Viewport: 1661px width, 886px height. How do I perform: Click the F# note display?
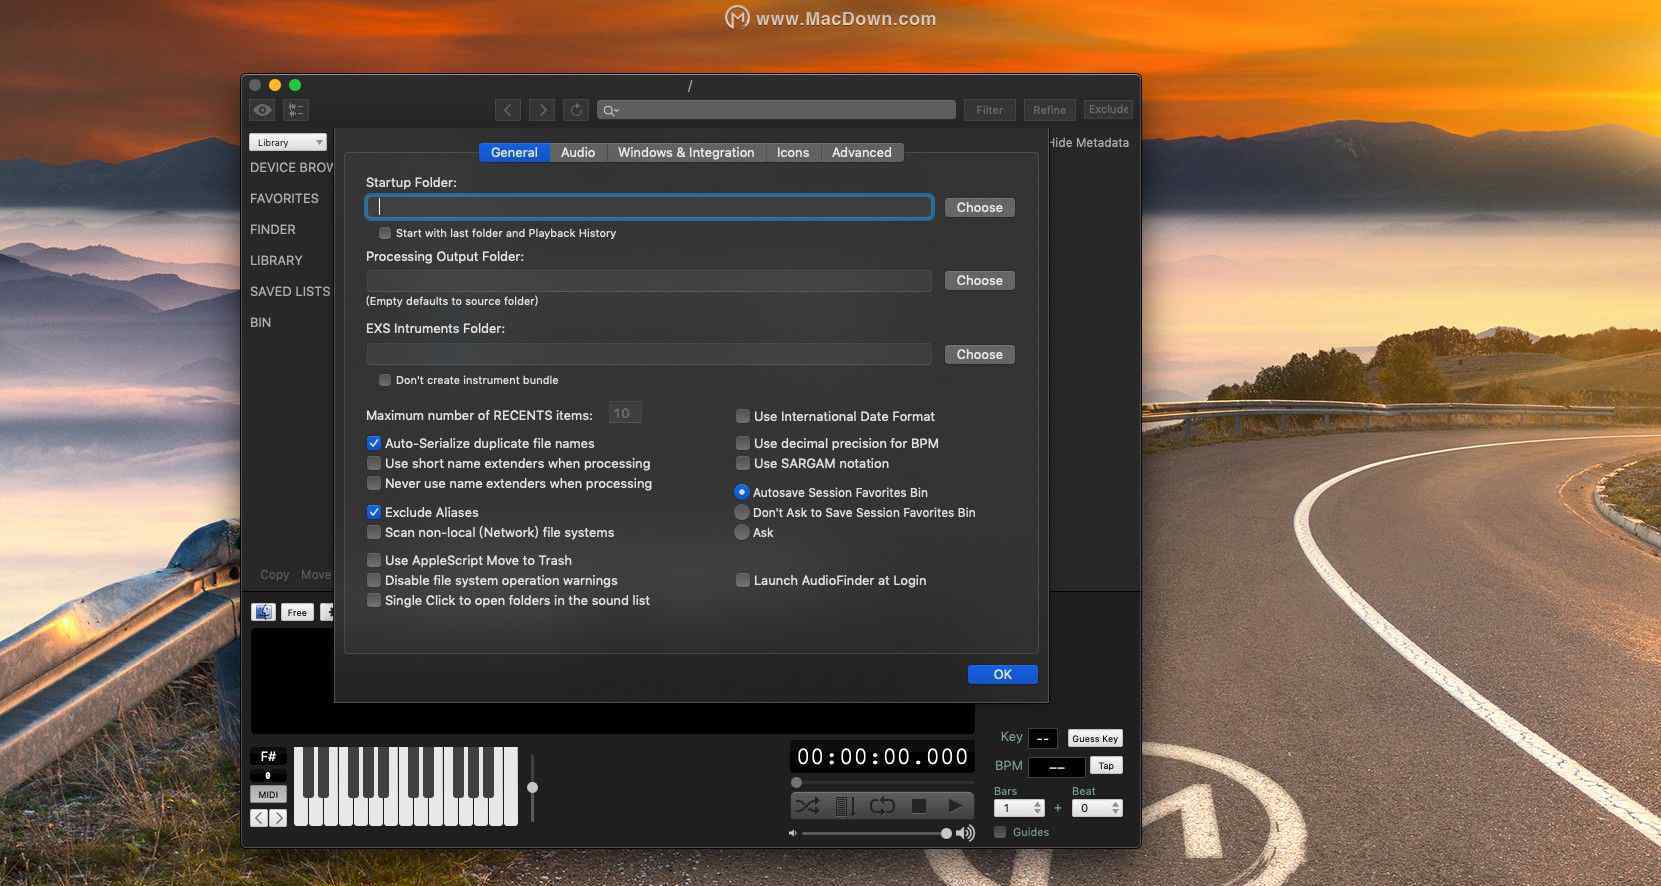click(268, 757)
